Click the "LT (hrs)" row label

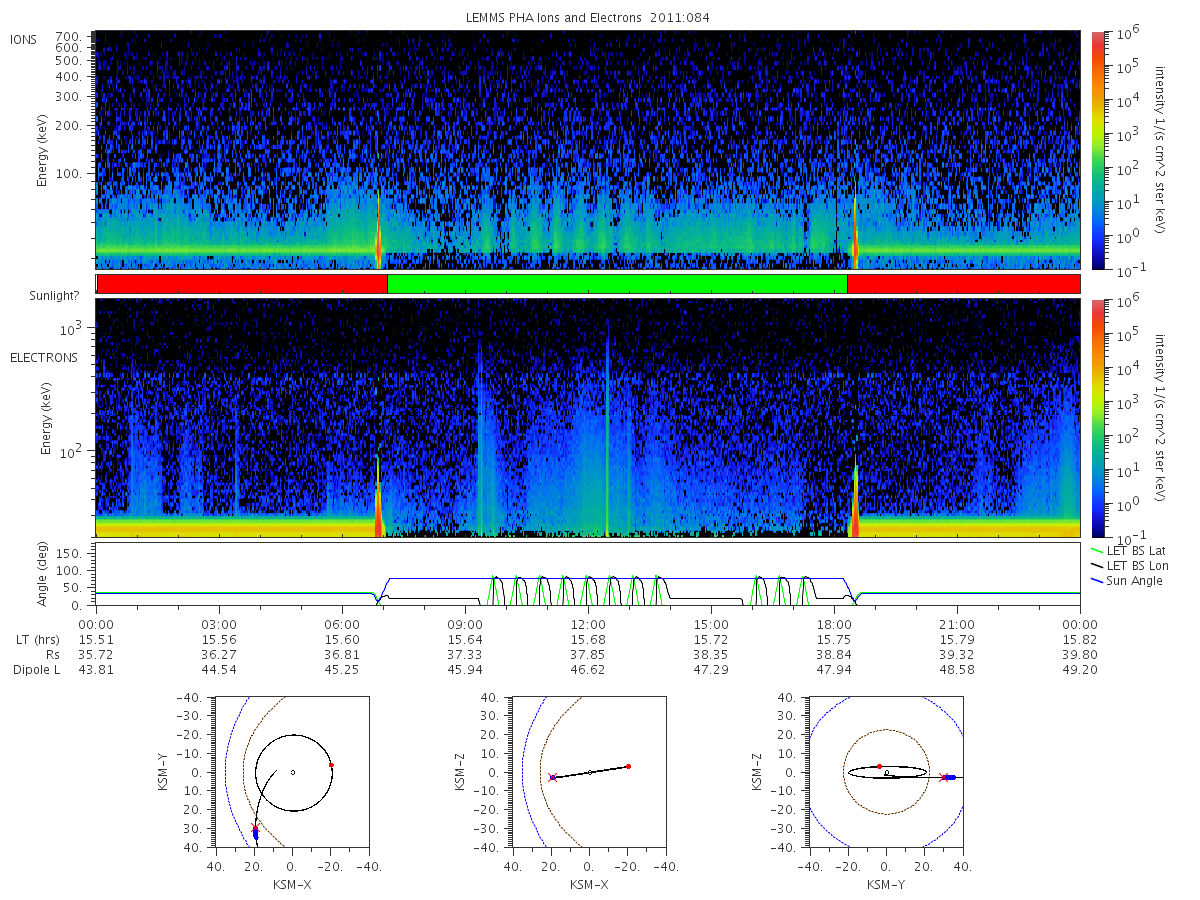[36, 640]
